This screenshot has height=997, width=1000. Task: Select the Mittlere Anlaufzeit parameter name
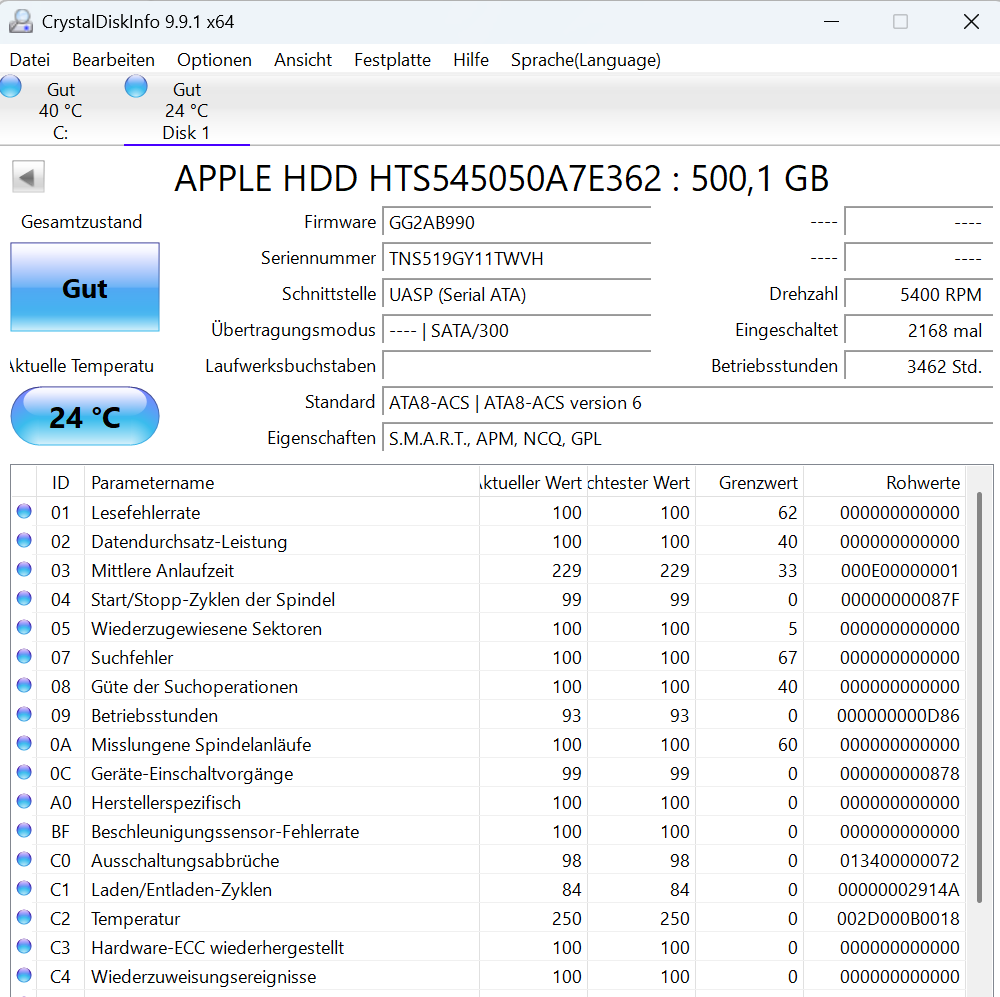pos(163,571)
